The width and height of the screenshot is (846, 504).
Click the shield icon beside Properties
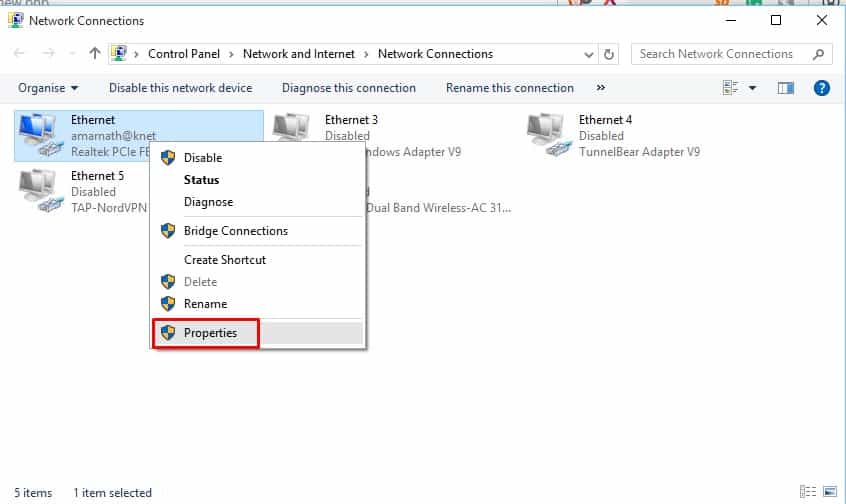coord(168,333)
